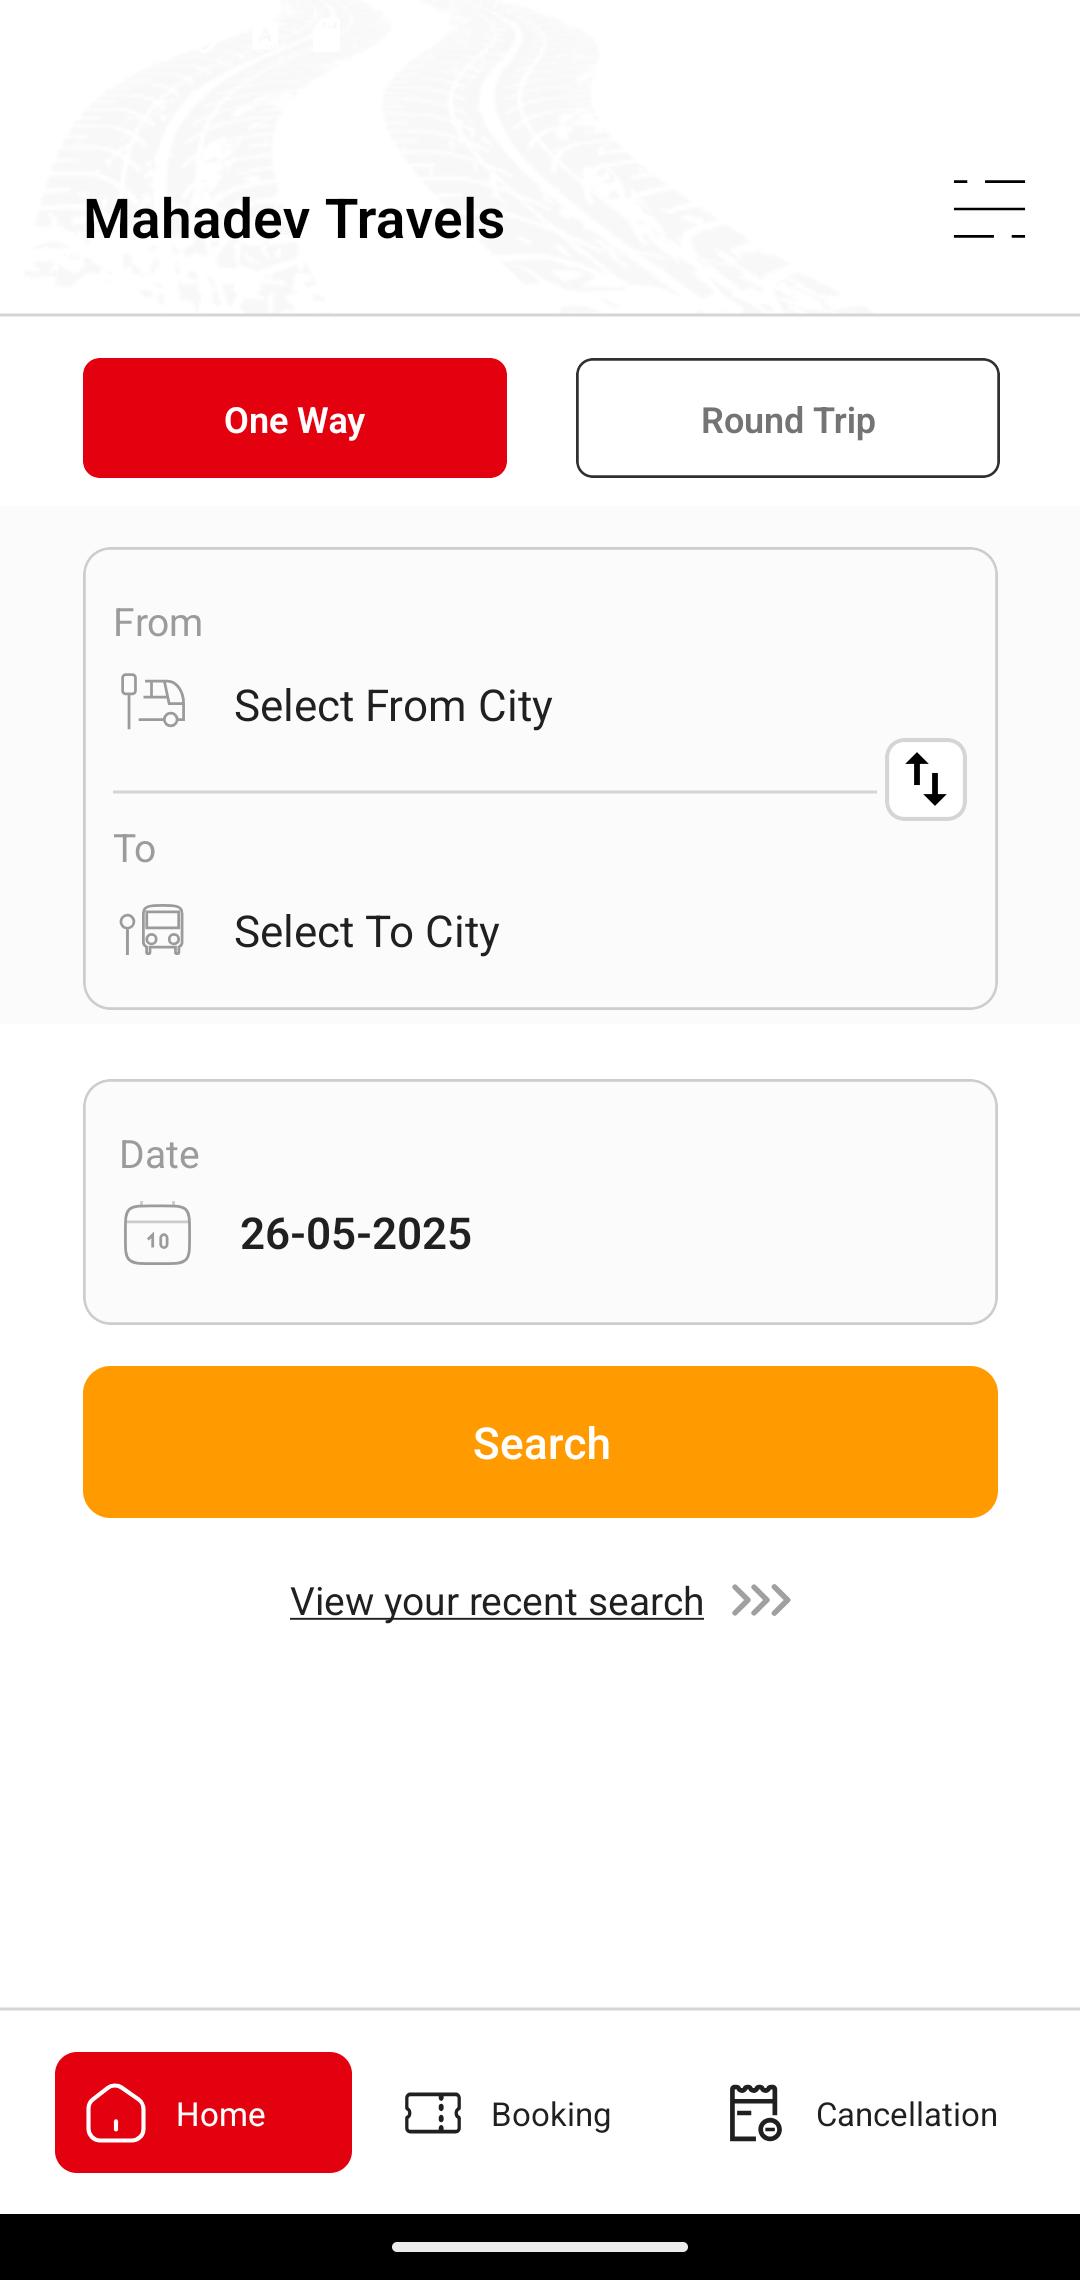Open the date picker showing 26-05-2025
Image resolution: width=1080 pixels, height=2280 pixels.
pos(356,1234)
